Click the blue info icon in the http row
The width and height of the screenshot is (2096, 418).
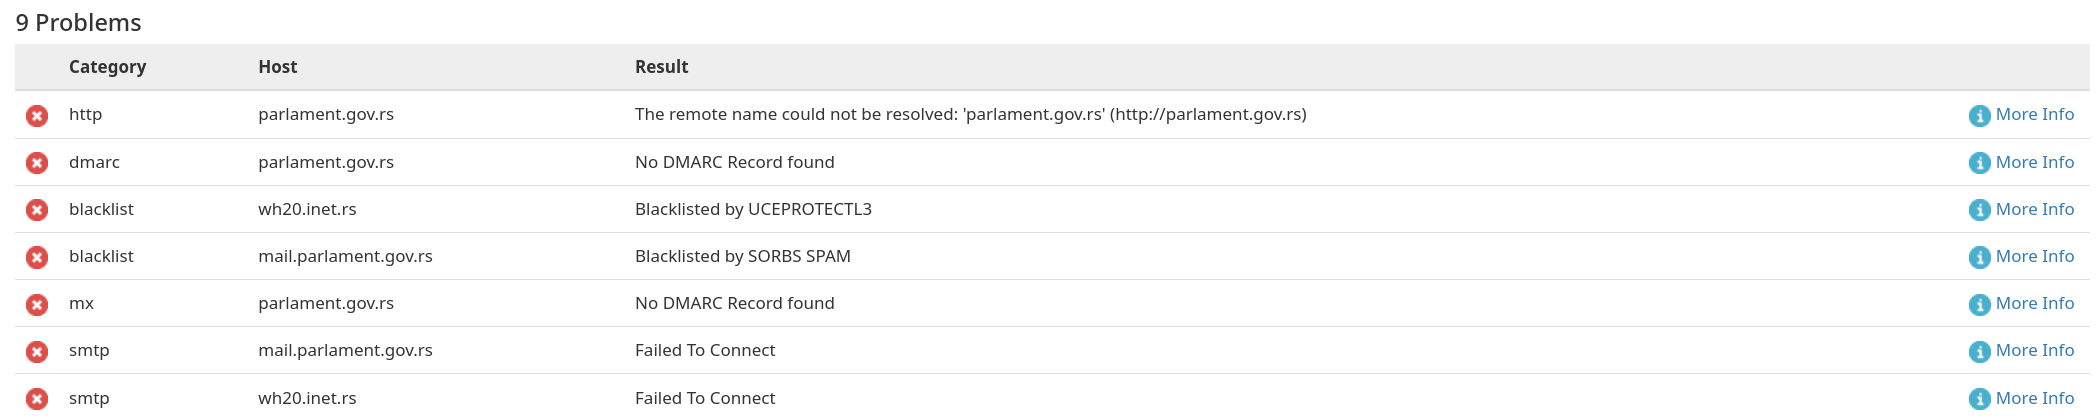click(1979, 116)
